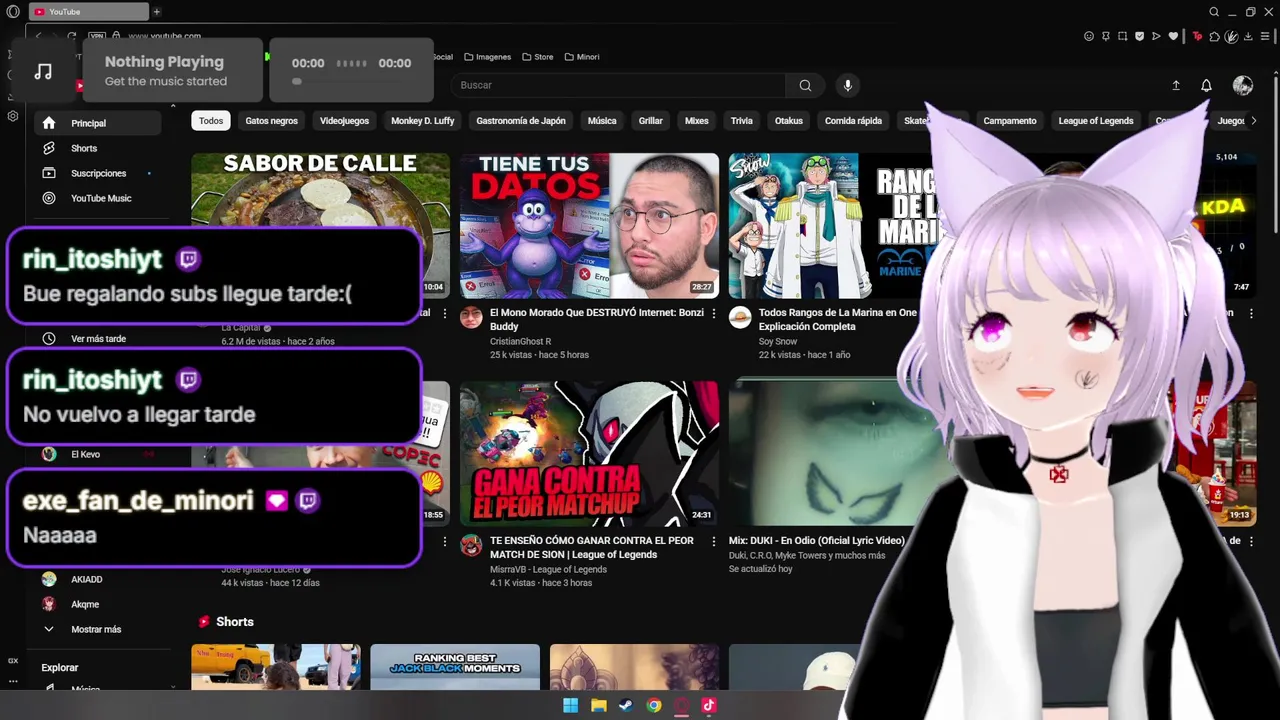Image resolution: width=1280 pixels, height=720 pixels.
Task: Open the Bonzi Buddy video thumbnail
Action: click(589, 226)
